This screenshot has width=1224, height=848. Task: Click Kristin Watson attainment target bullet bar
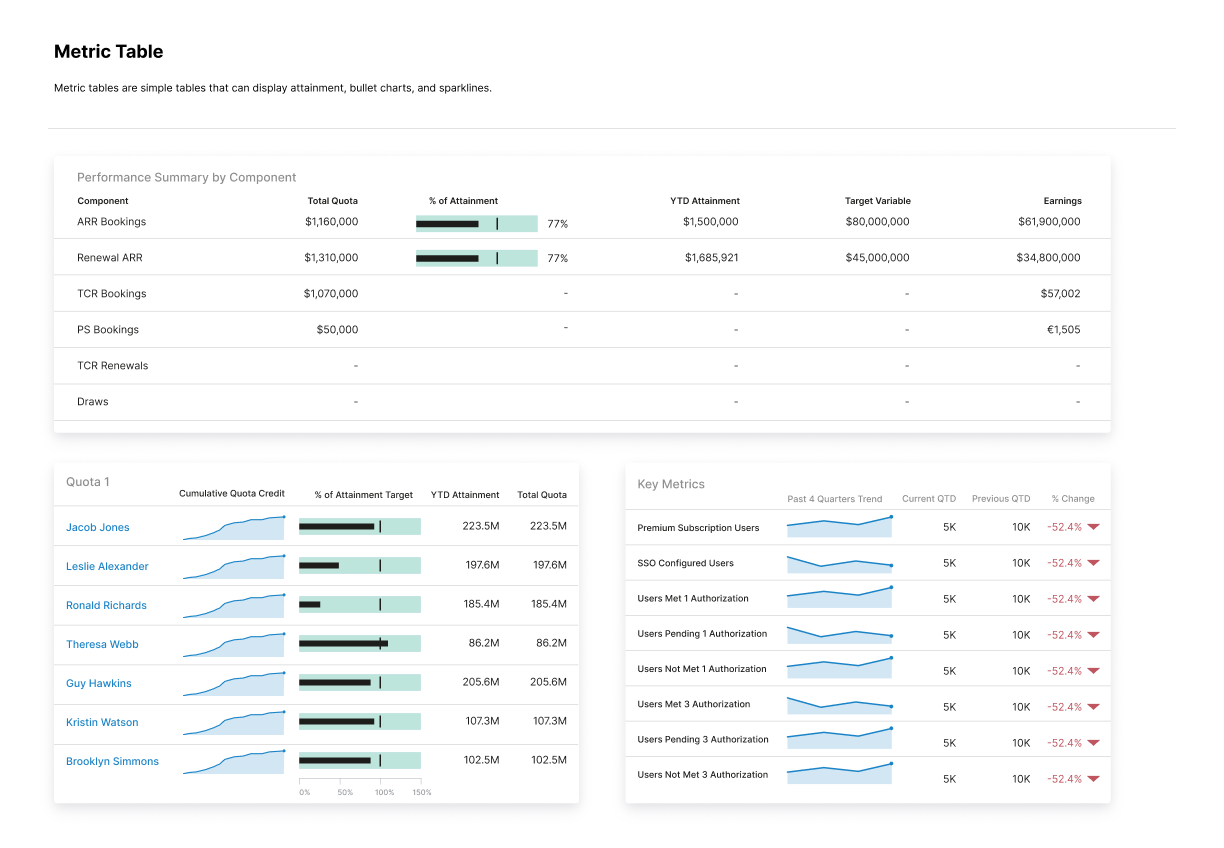pyautogui.click(x=360, y=721)
